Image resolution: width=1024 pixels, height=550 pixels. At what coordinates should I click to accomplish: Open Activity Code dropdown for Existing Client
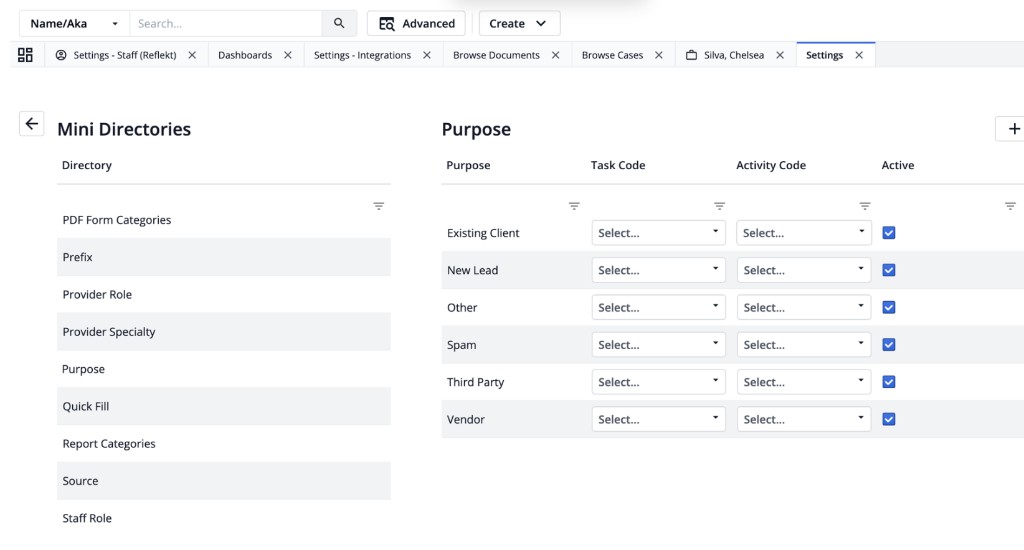(x=804, y=233)
